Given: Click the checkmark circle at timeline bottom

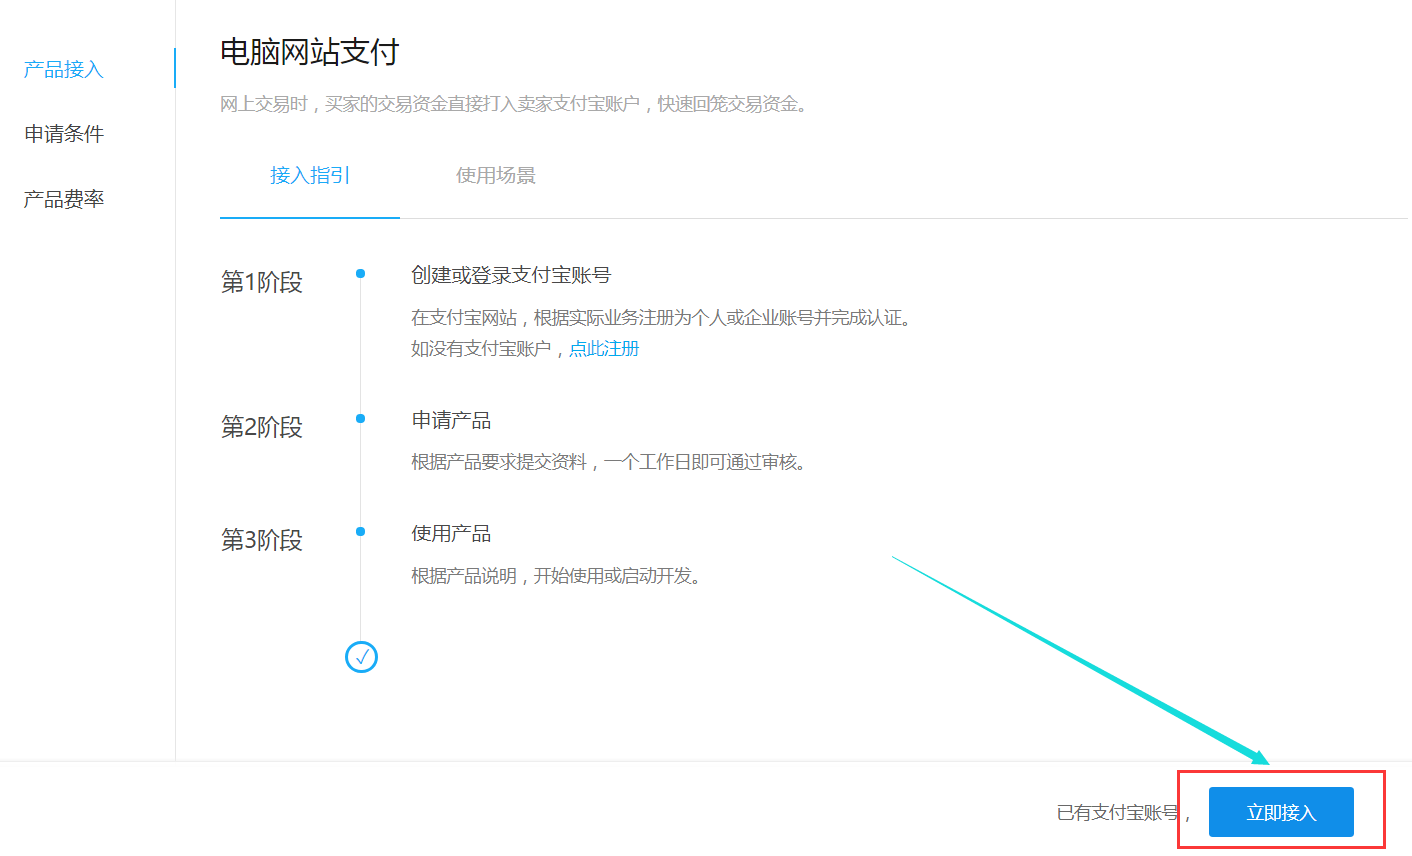Looking at the screenshot, I should pyautogui.click(x=361, y=657).
